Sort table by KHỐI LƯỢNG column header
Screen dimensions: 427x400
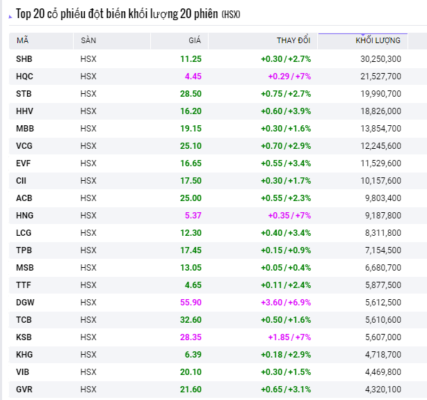[x=378, y=41]
